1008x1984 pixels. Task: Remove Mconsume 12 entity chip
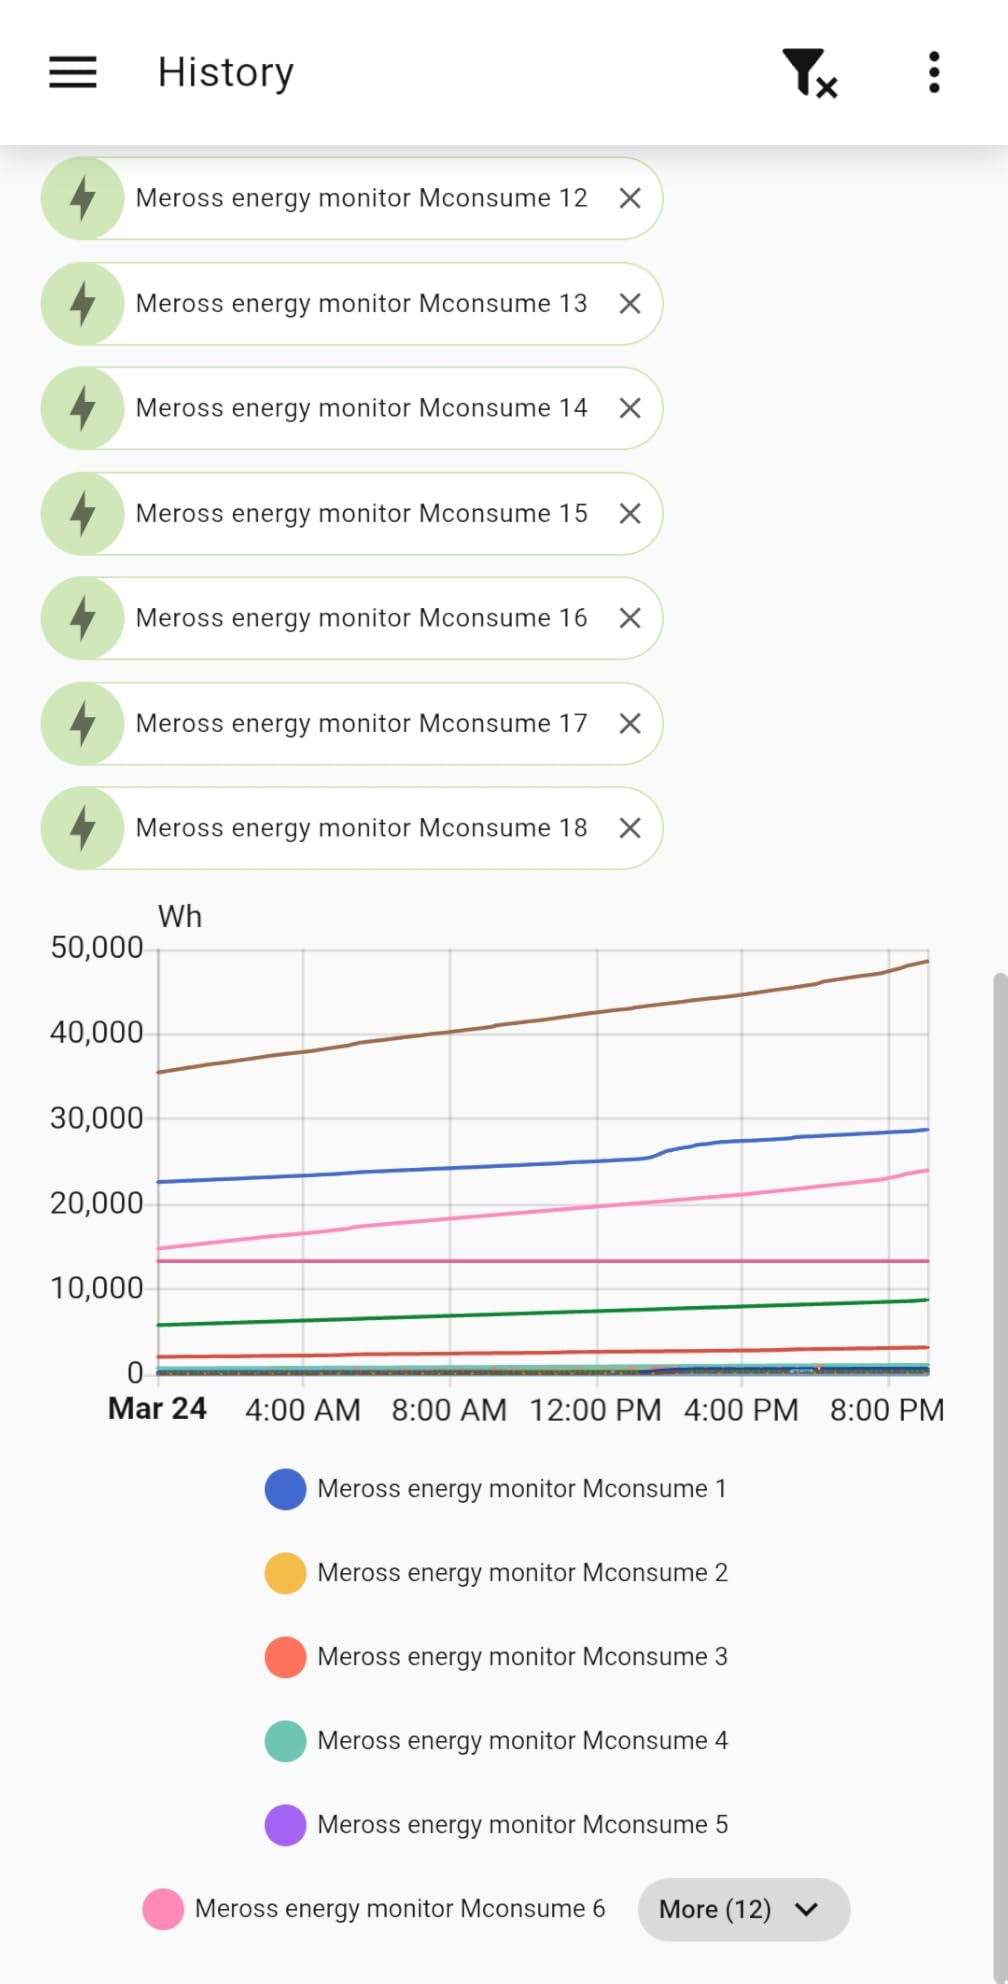pyautogui.click(x=630, y=198)
